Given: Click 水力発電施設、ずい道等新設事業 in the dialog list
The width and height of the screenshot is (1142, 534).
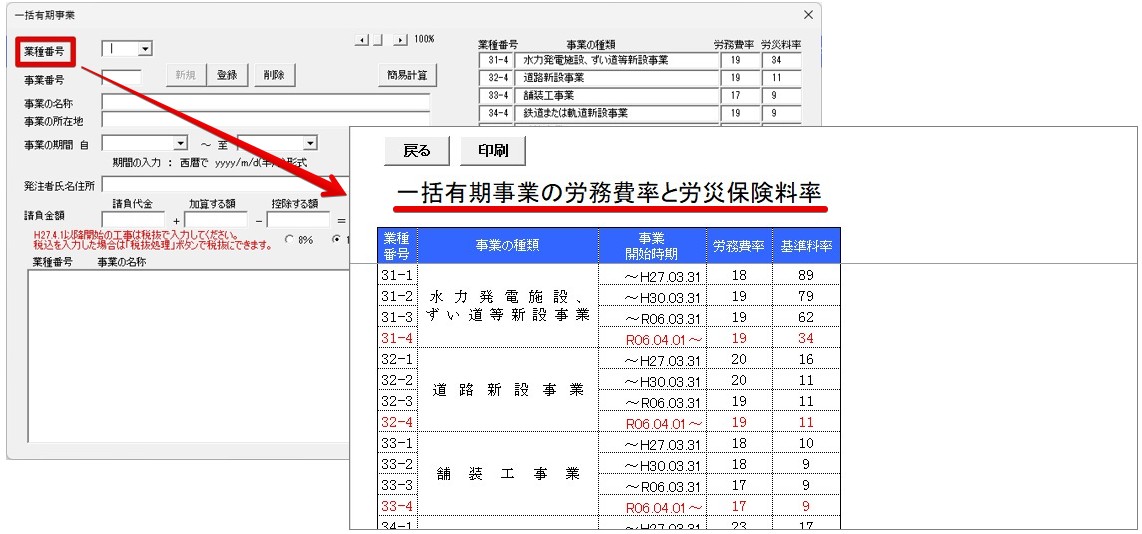Looking at the screenshot, I should coord(619,60).
